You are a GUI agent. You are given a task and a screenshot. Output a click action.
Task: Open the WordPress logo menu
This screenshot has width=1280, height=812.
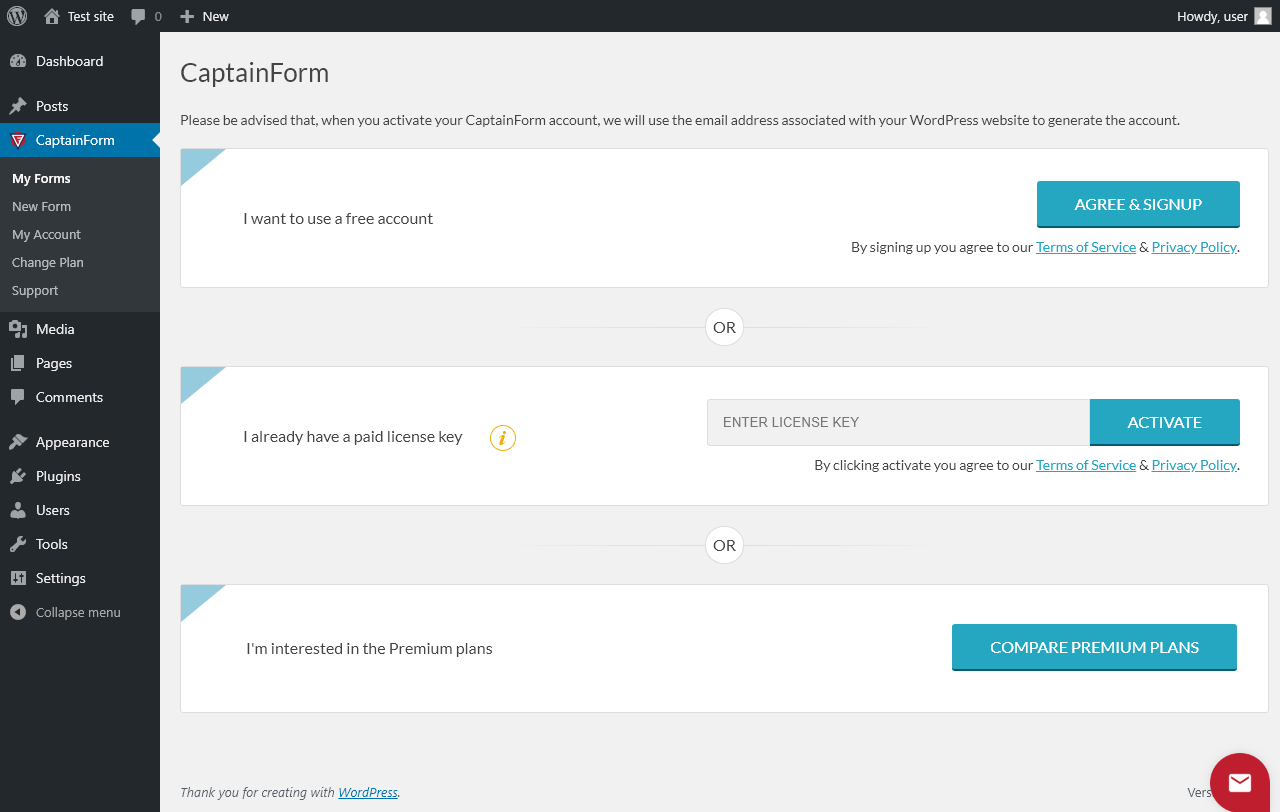click(x=17, y=16)
